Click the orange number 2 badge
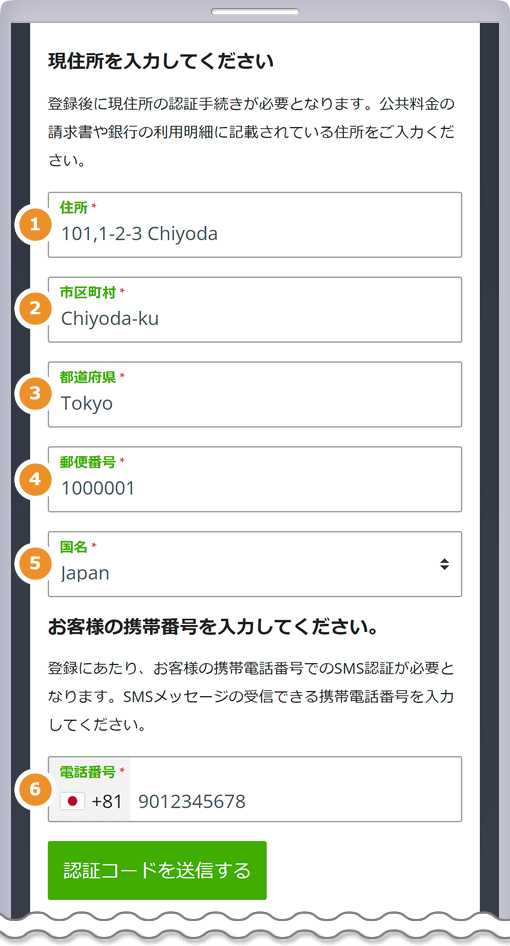 coord(35,309)
